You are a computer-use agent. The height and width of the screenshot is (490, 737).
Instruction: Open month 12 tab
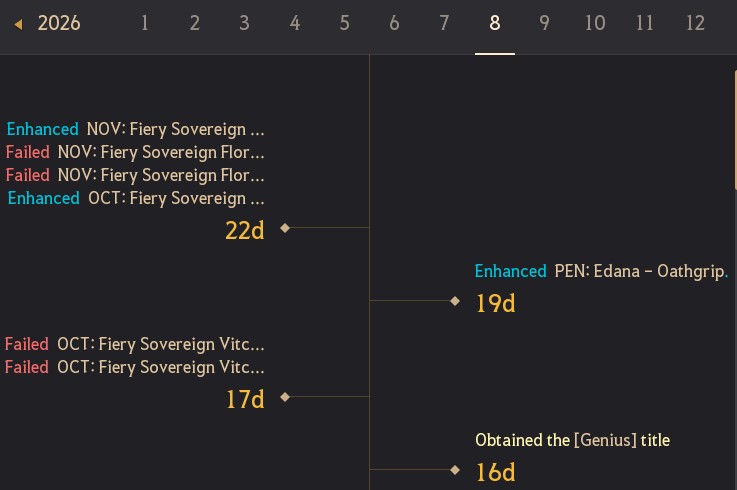(x=695, y=23)
